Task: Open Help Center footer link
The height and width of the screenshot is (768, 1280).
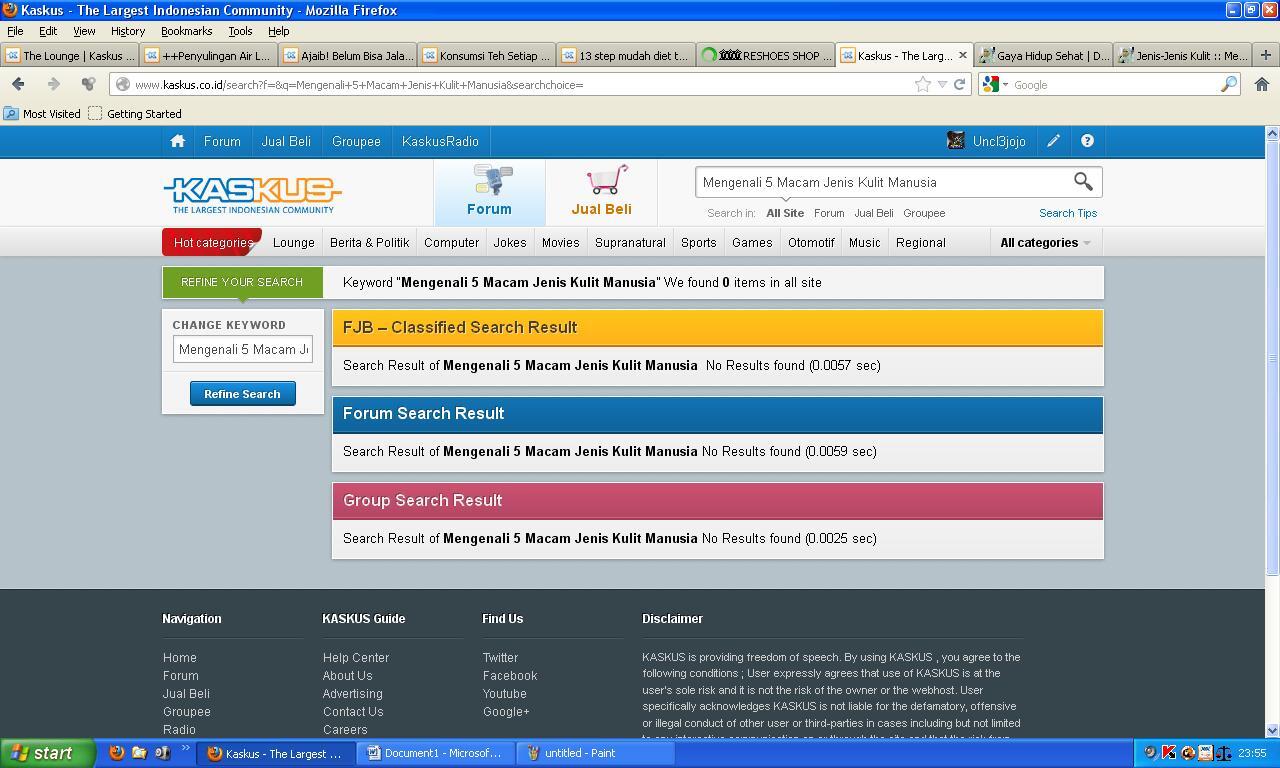Action: tap(356, 657)
